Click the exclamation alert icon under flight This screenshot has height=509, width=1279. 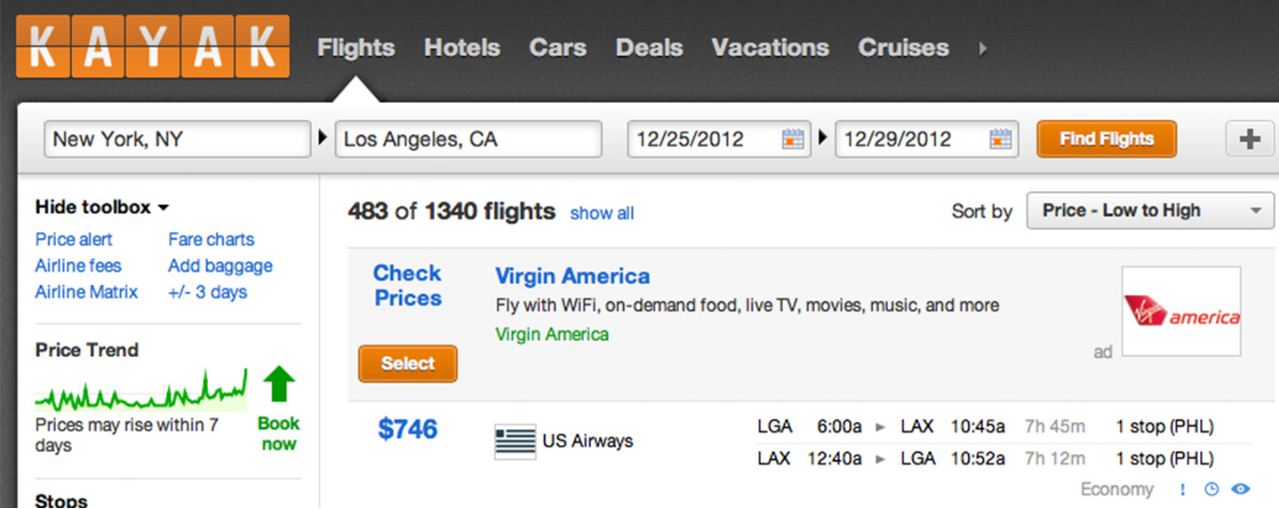[x=1183, y=490]
